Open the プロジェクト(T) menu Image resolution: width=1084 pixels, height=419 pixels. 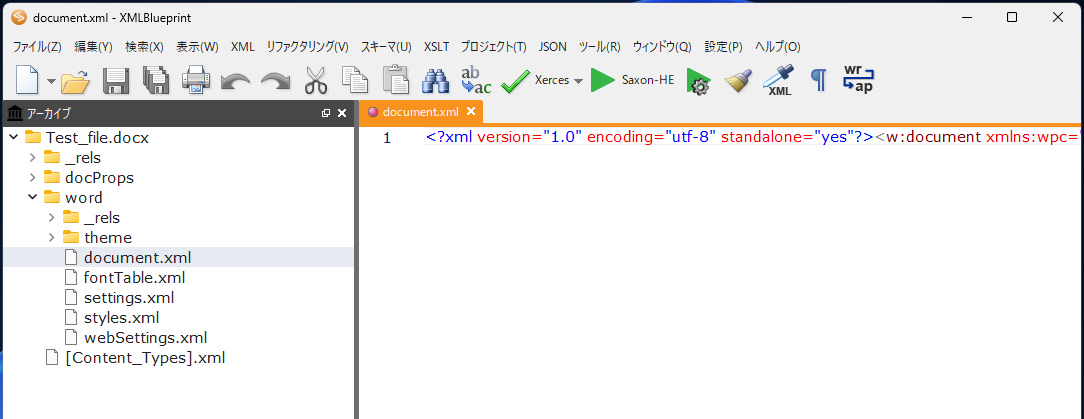coord(494,47)
